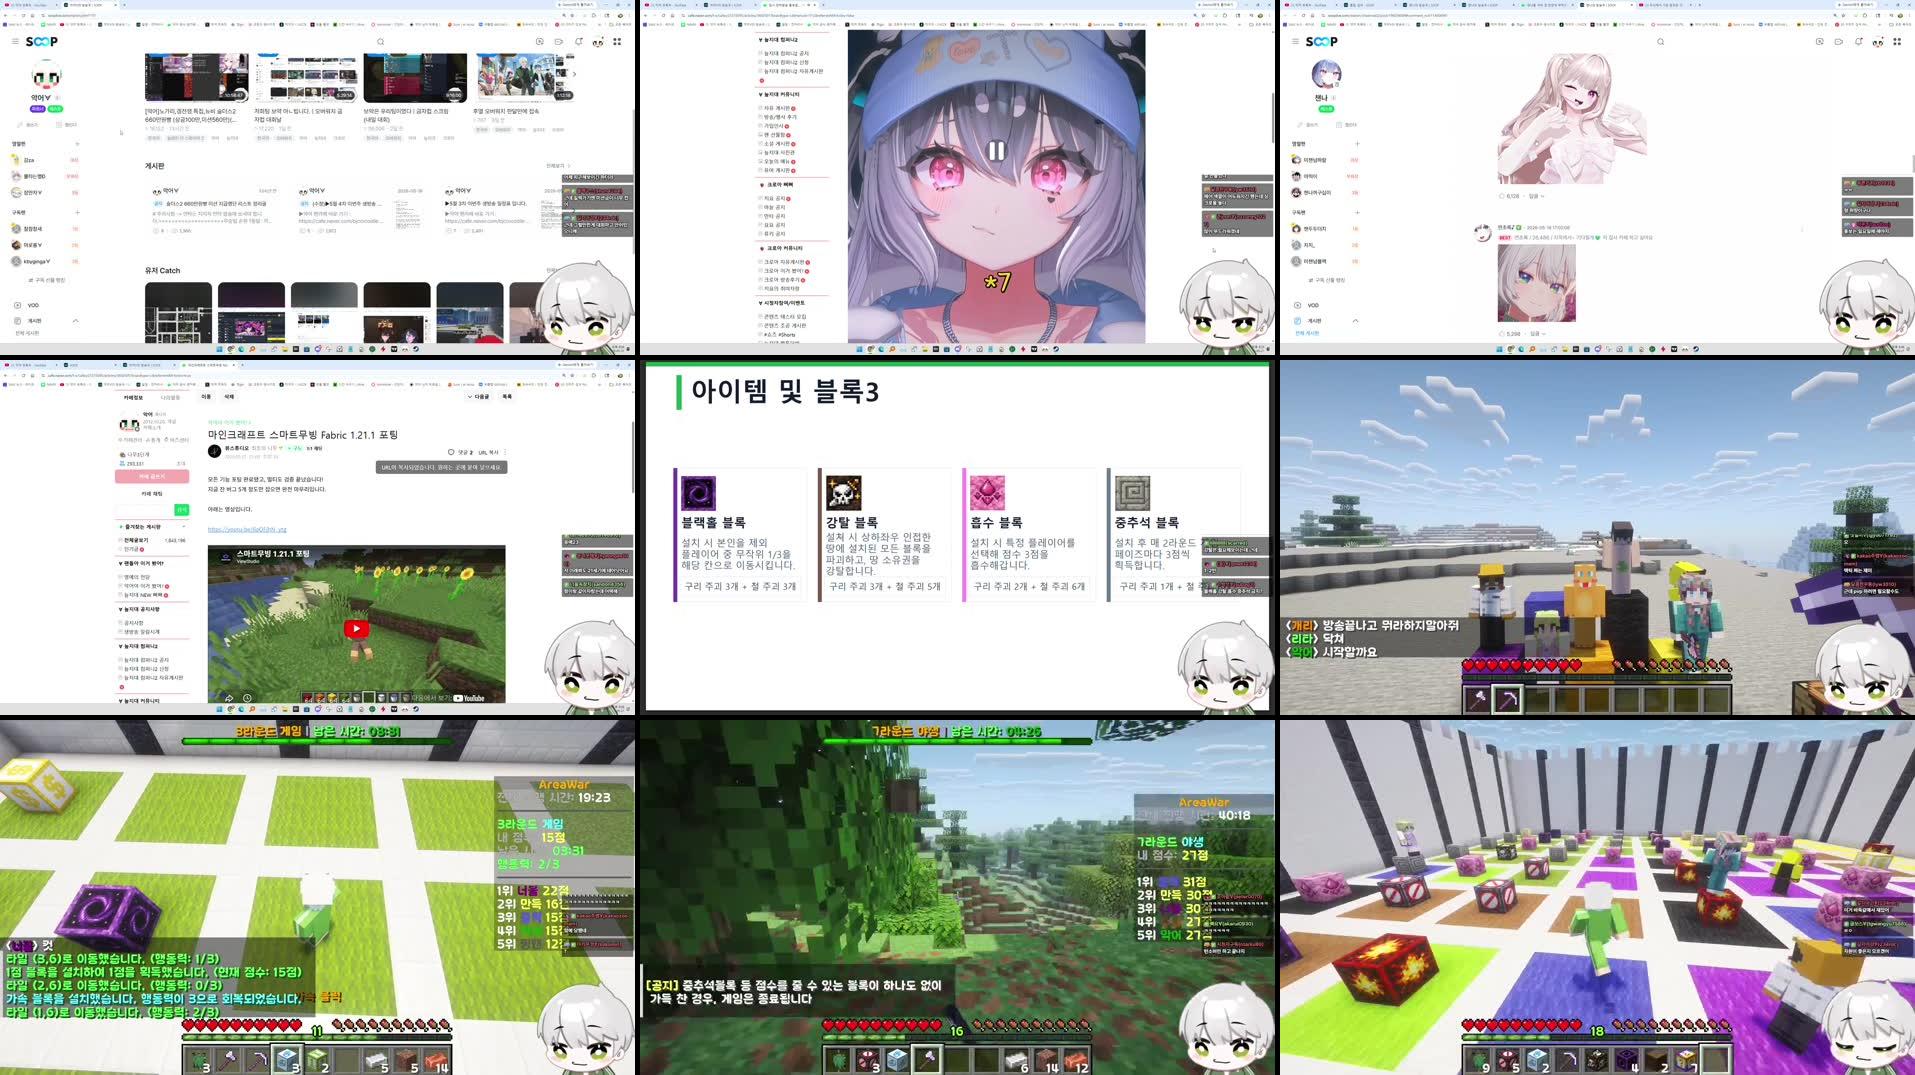This screenshot has width=1915, height=1075.
Task: Click 카페 글쓰기 pink button
Action: (x=152, y=477)
